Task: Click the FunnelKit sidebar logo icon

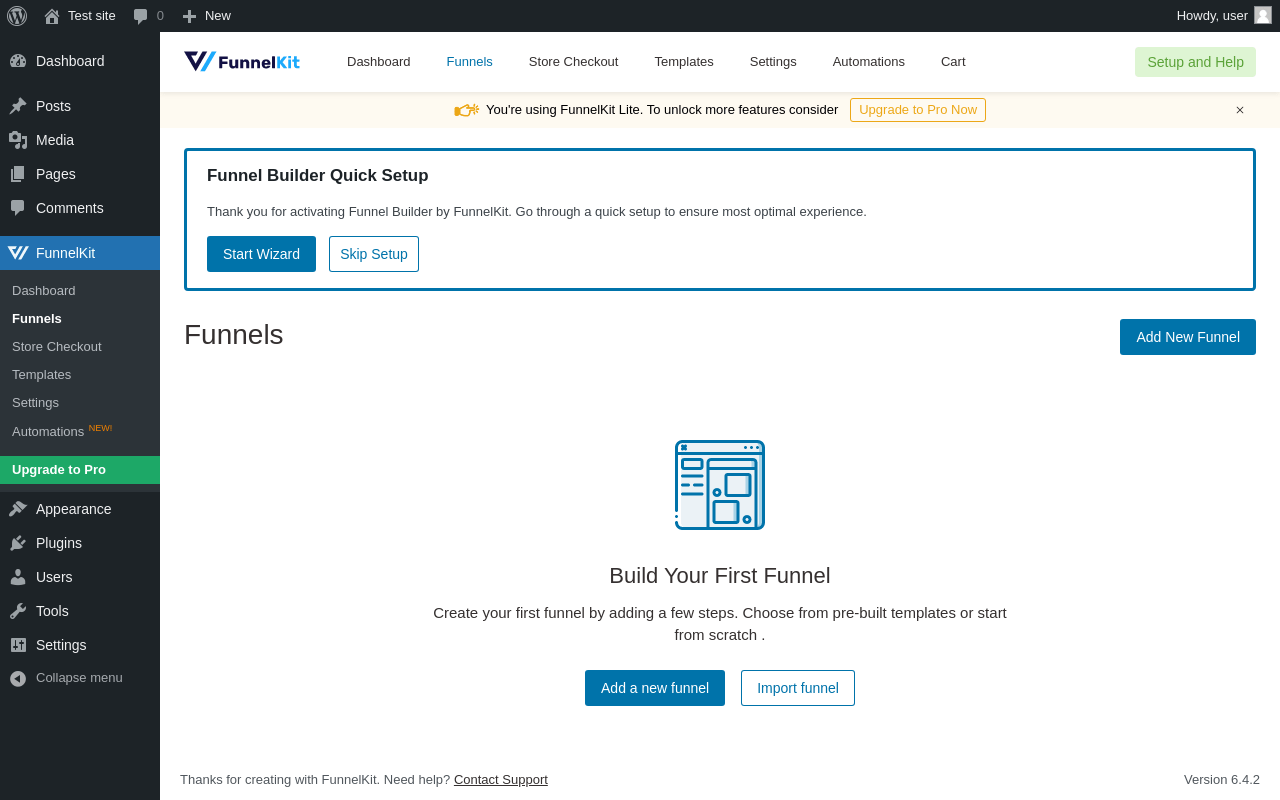Action: pos(18,253)
